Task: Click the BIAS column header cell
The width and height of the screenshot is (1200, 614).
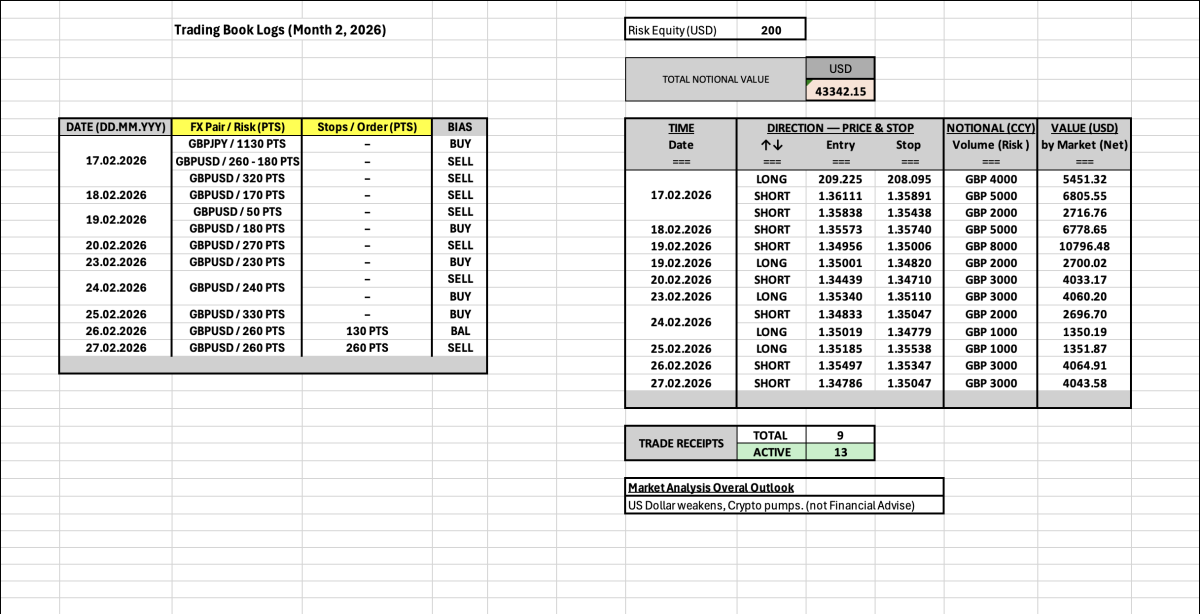Action: pyautogui.click(x=460, y=127)
